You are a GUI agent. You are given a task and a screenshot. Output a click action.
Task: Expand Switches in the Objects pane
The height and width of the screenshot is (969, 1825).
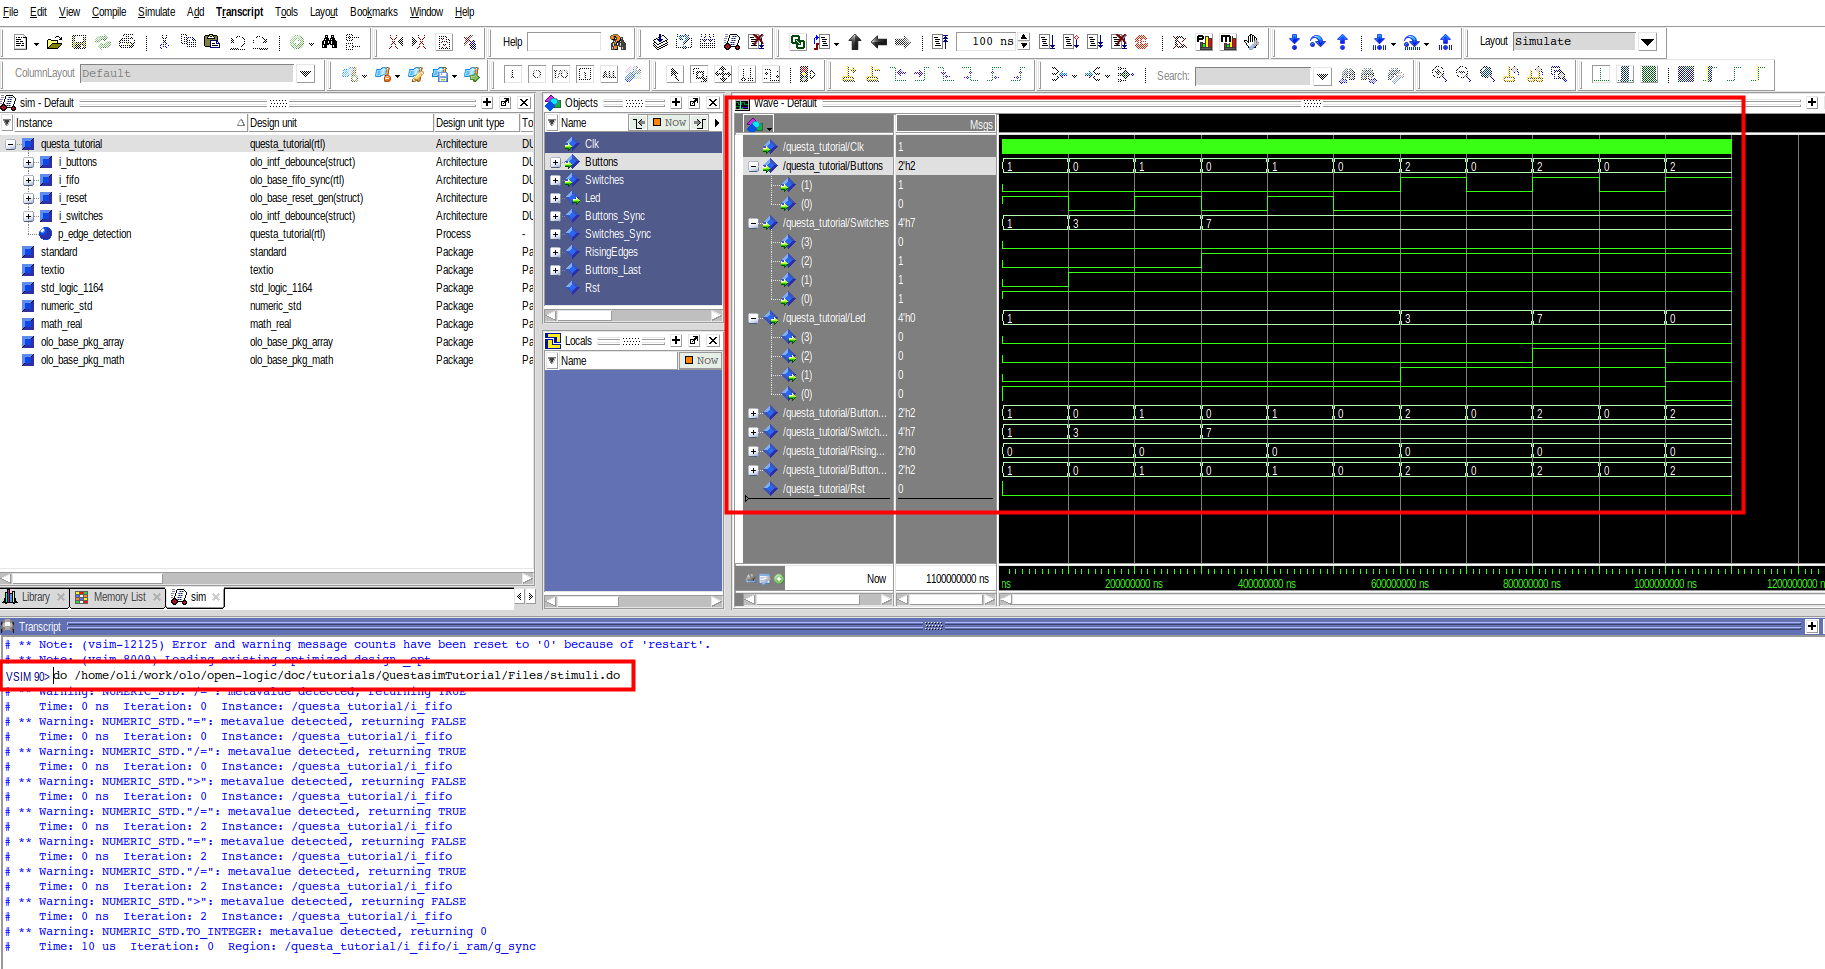(x=555, y=180)
